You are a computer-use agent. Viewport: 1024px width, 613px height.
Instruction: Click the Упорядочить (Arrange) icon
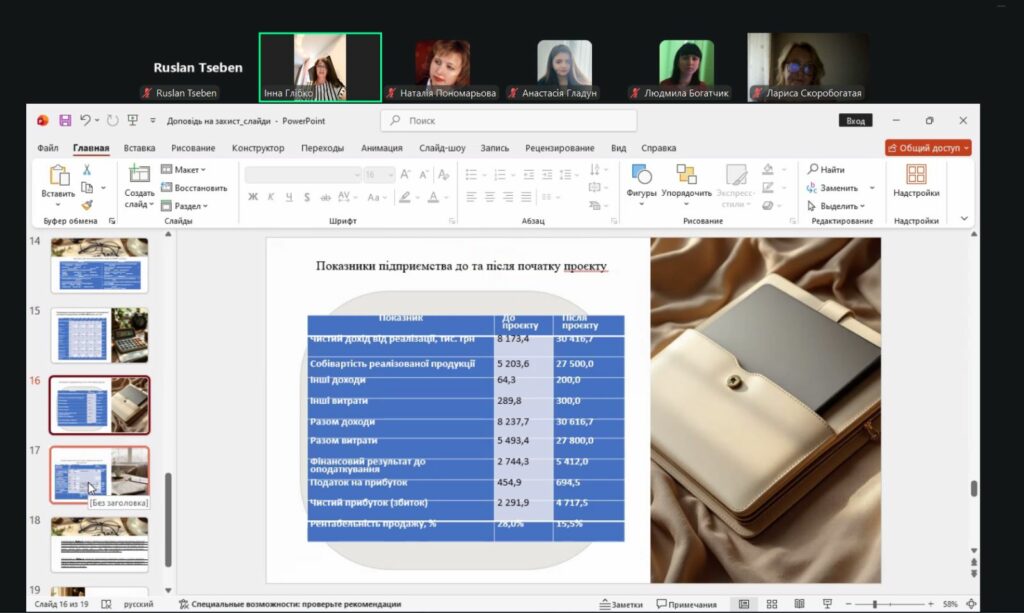pos(686,175)
